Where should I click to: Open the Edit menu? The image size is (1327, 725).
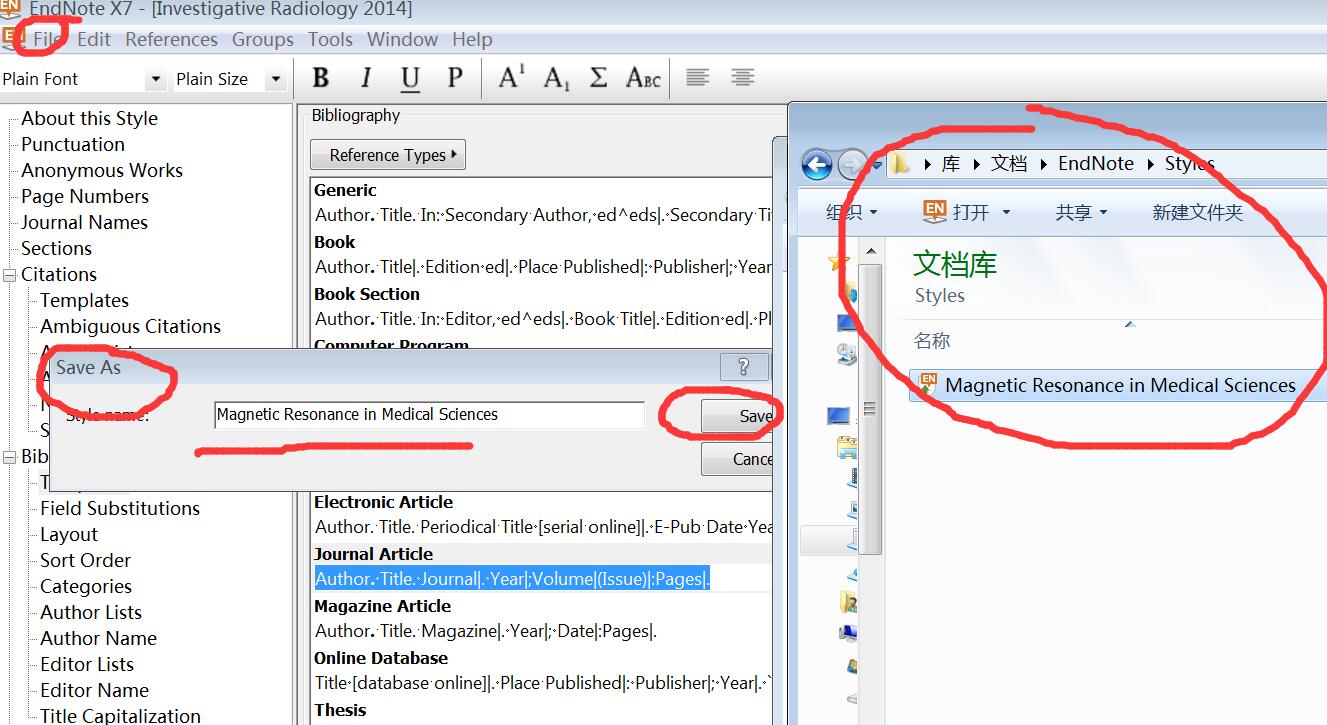tap(94, 39)
